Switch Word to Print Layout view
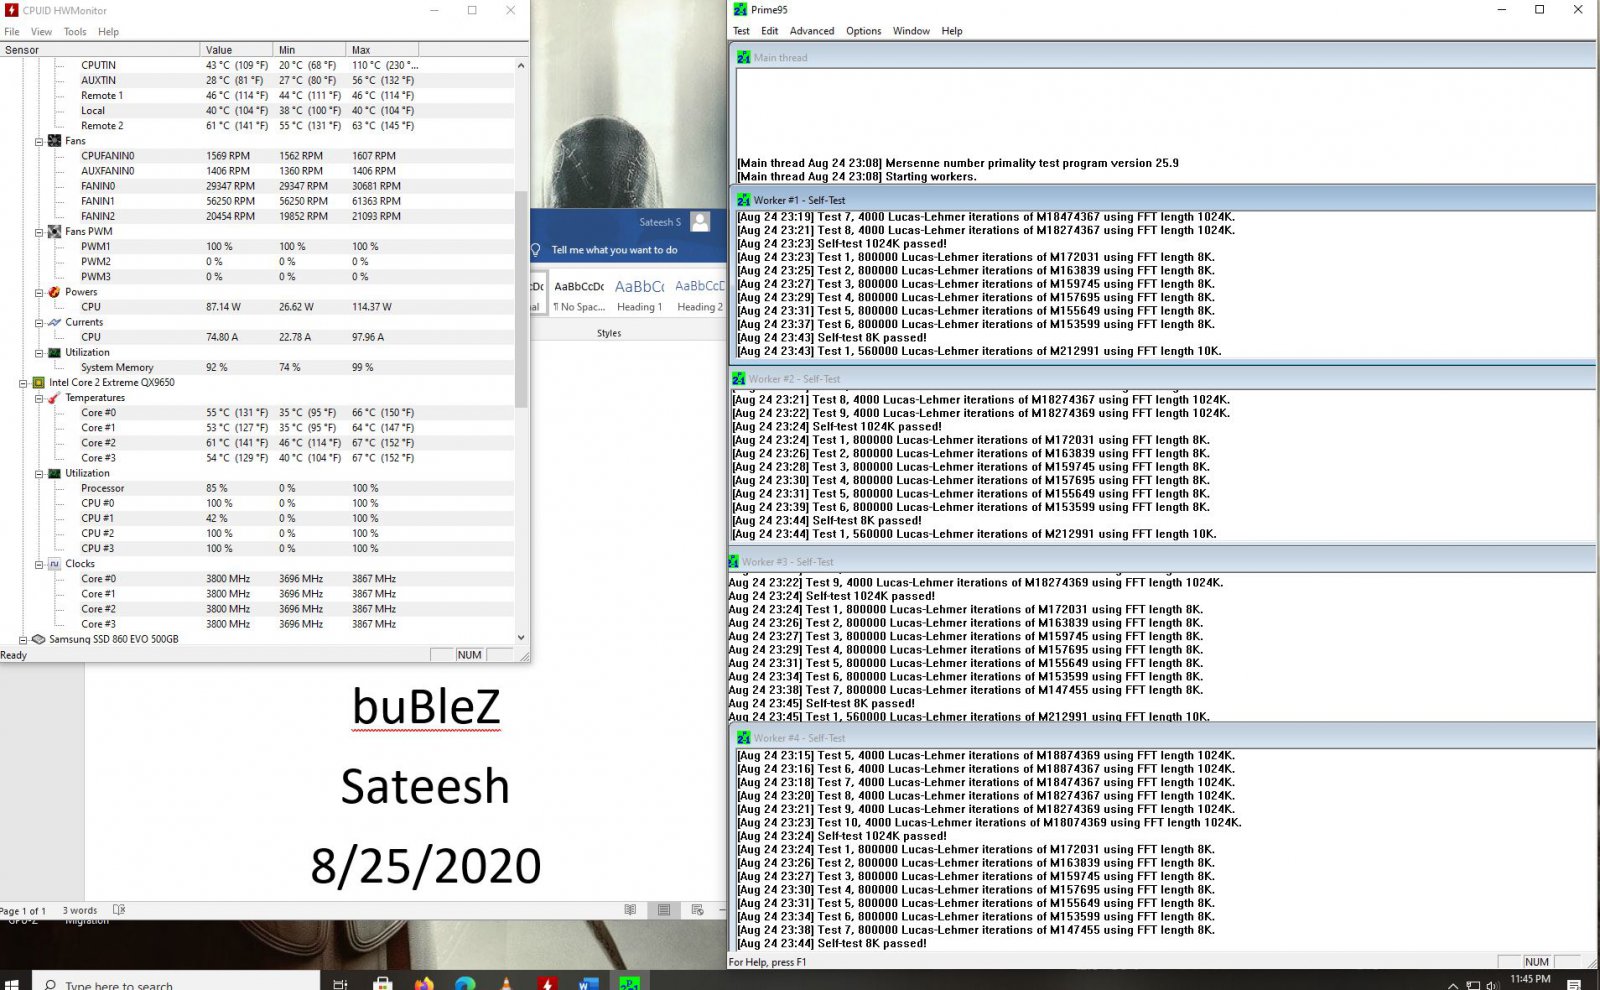This screenshot has height=990, width=1600. pyautogui.click(x=664, y=910)
